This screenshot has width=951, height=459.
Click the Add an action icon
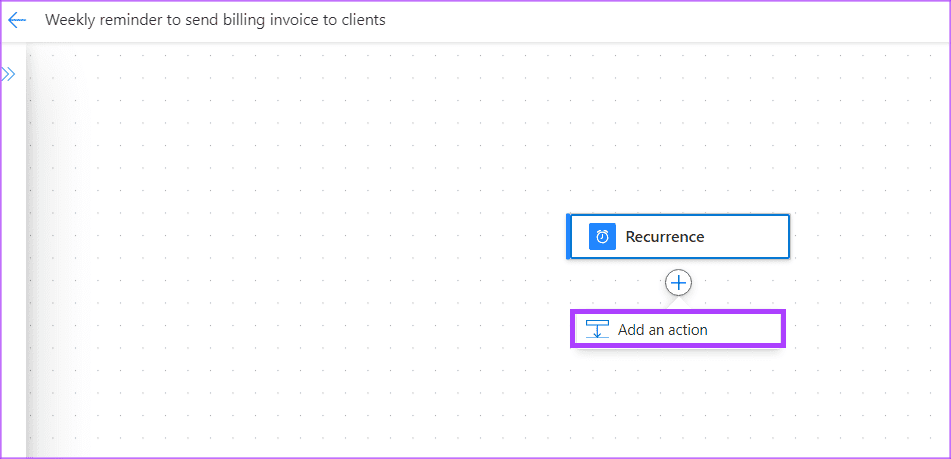coord(597,329)
